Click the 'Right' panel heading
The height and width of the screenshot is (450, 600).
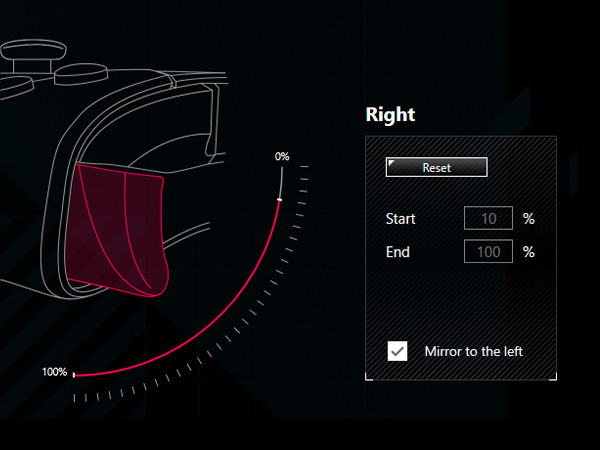(x=390, y=114)
